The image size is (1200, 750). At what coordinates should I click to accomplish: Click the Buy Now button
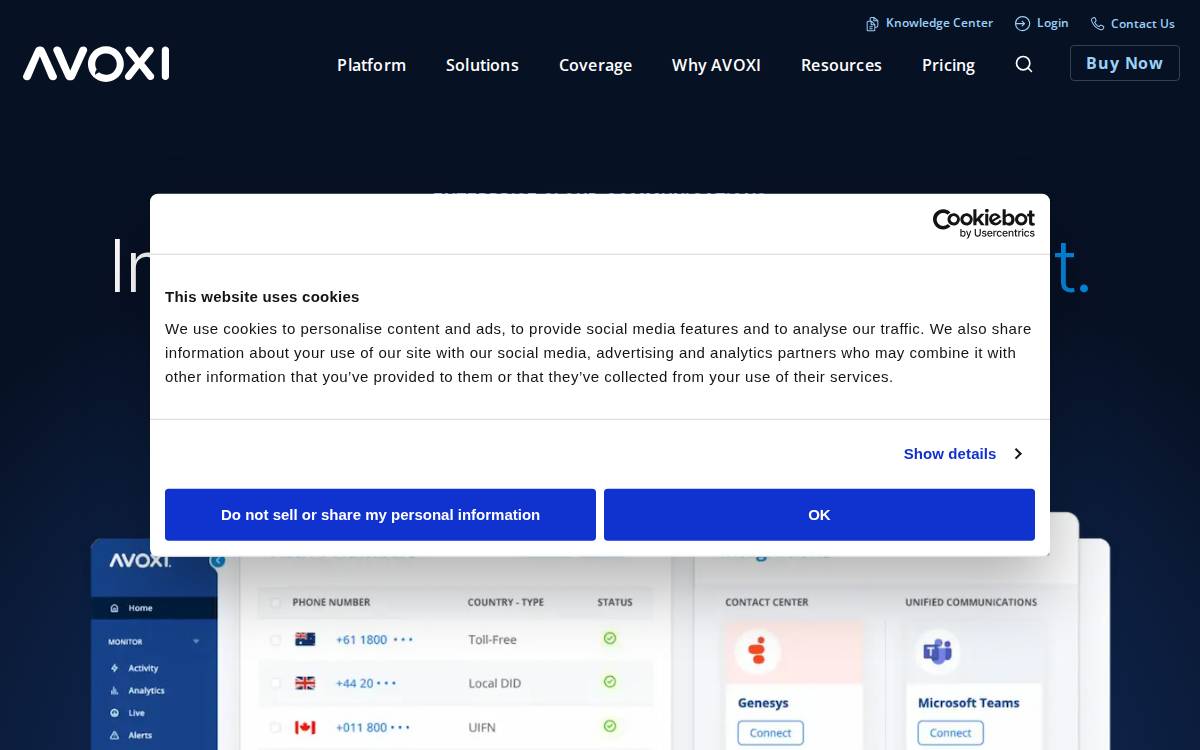(x=1124, y=63)
